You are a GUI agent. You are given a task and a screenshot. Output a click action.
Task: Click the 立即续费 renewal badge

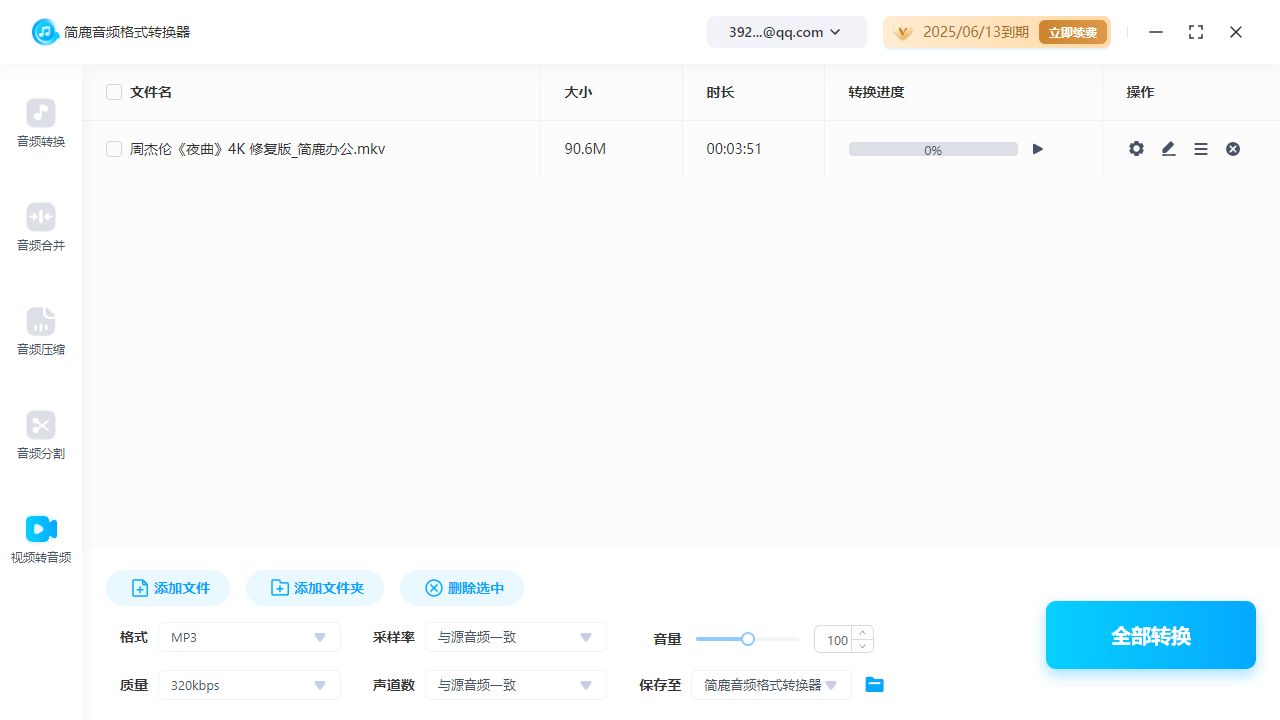(1072, 31)
